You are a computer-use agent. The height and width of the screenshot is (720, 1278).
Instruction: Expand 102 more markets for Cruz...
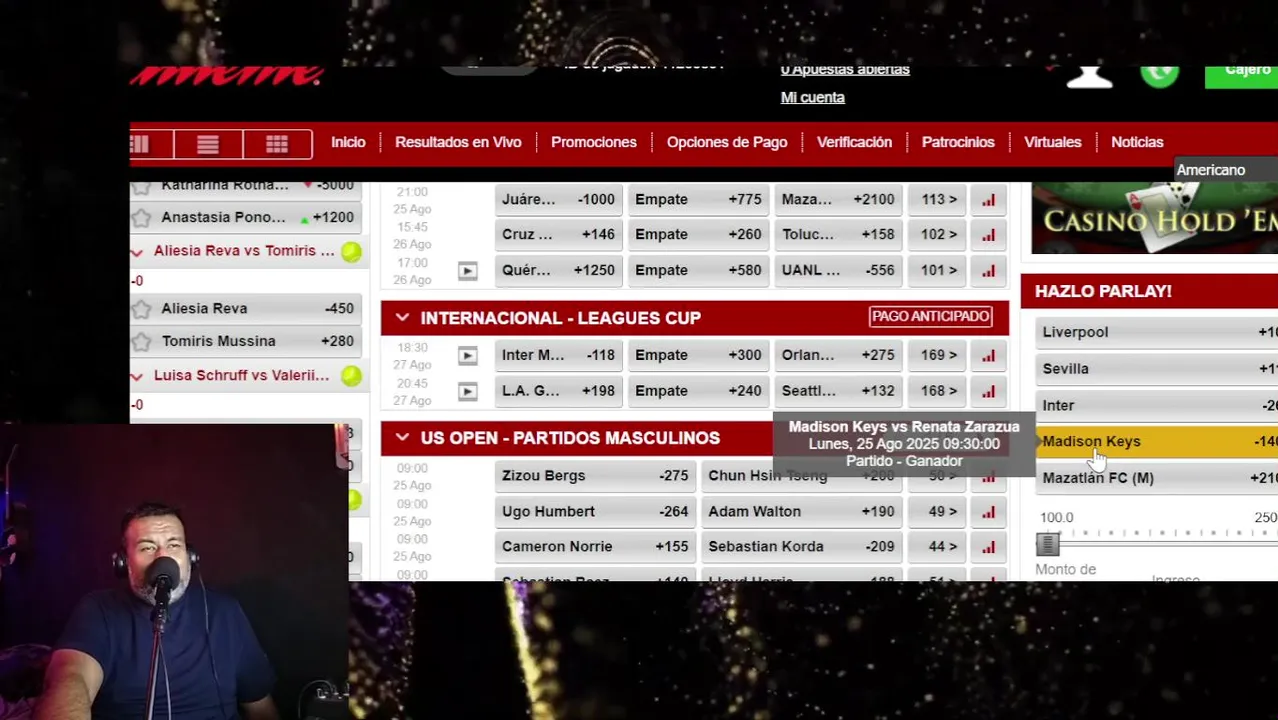pyautogui.click(x=939, y=235)
